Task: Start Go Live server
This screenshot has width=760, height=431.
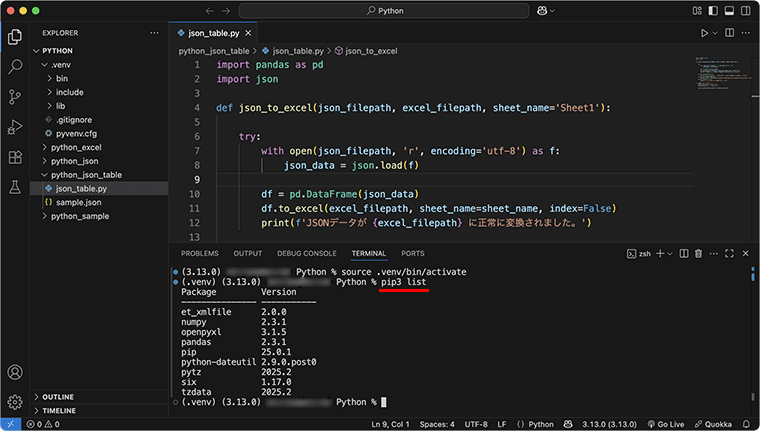Action: pos(665,424)
